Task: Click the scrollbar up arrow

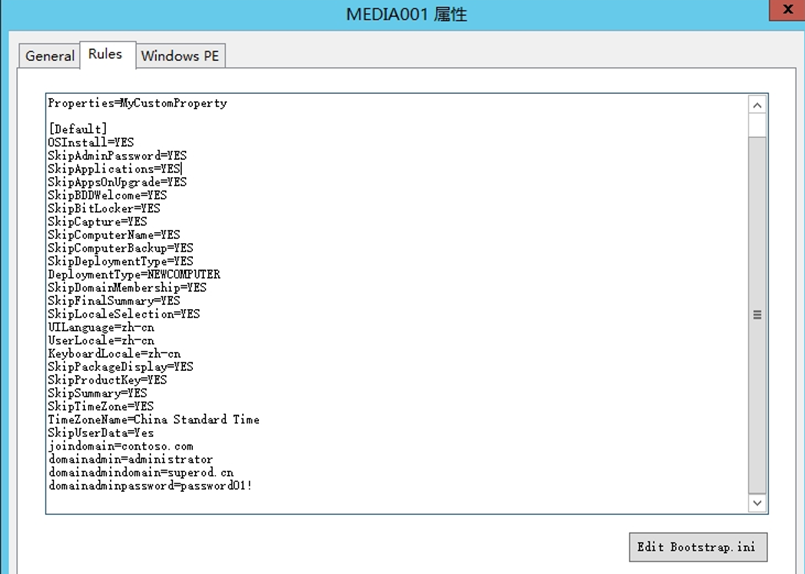Action: tap(757, 105)
